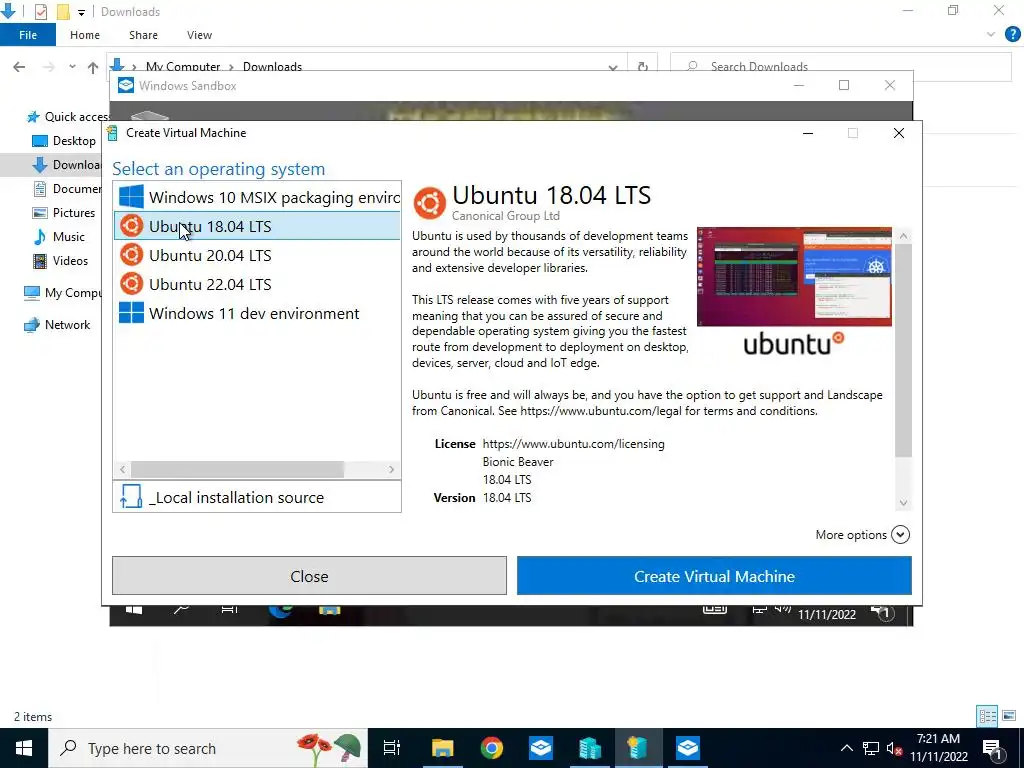The width and height of the screenshot is (1024, 768).
Task: Expand More options chevron
Action: tap(900, 535)
